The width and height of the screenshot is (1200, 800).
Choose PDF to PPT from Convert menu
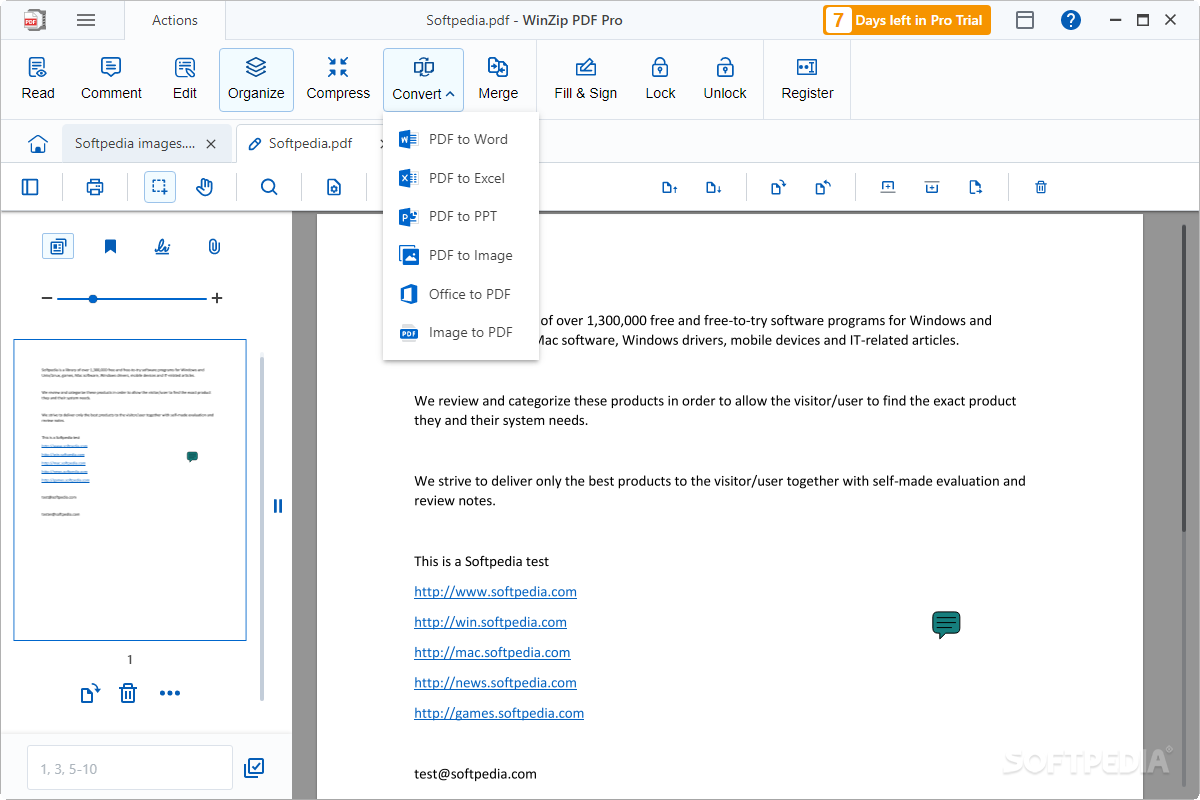(461, 216)
